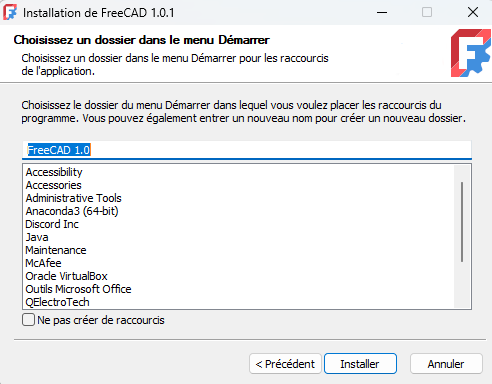Enable 'Ne pas créer de raccourcis' checkbox

click(28, 320)
